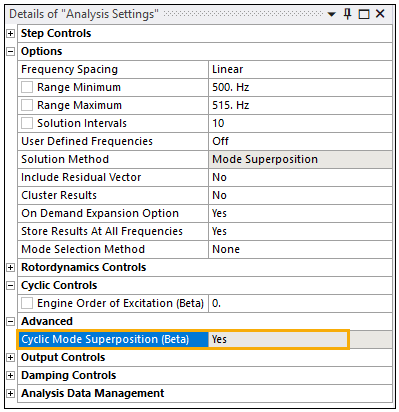This screenshot has width=399, height=412.
Task: Maximize the Details of Analysis Settings panel
Action: pos(364,14)
